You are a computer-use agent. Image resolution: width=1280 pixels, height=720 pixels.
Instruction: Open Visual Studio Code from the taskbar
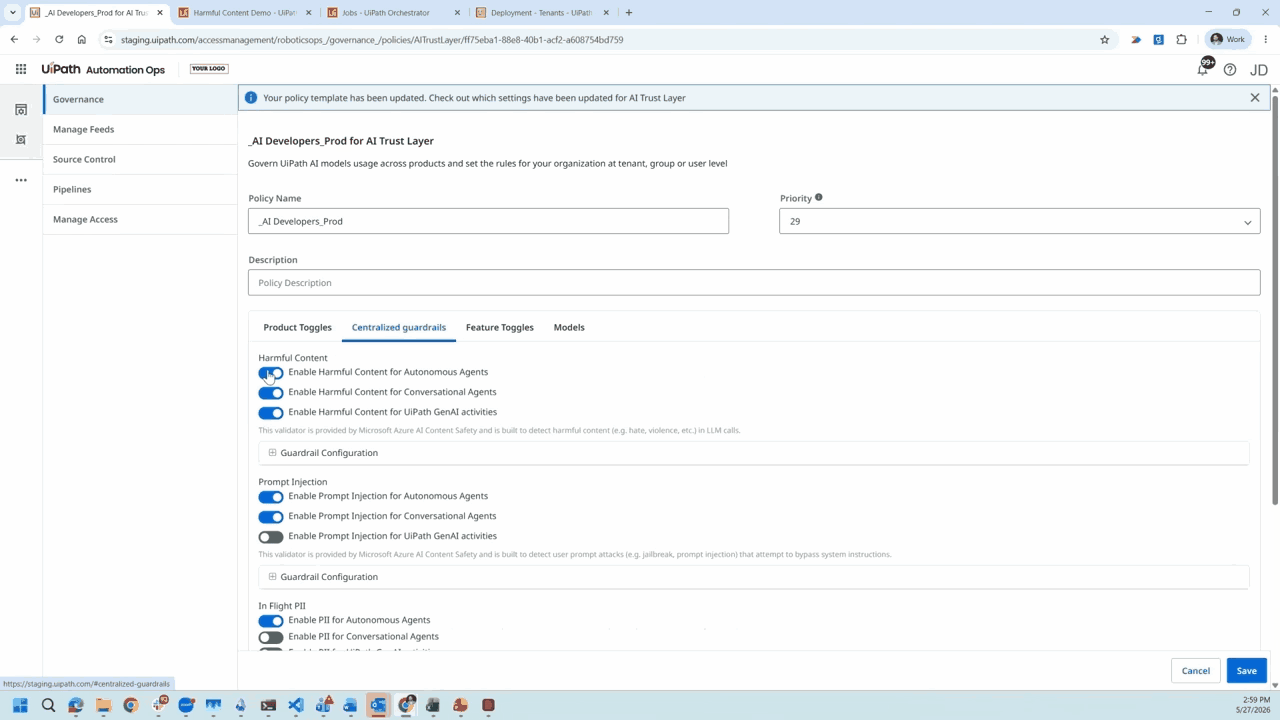click(x=295, y=705)
